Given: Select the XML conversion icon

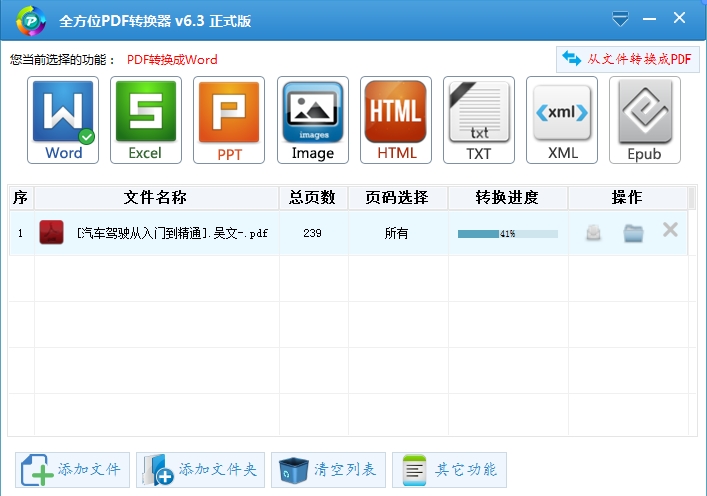Looking at the screenshot, I should click(x=561, y=120).
